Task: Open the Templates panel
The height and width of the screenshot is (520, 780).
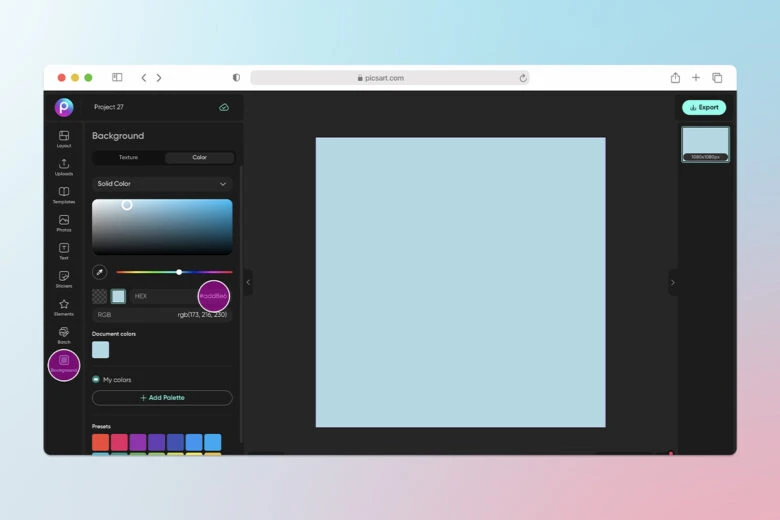Action: 64,193
